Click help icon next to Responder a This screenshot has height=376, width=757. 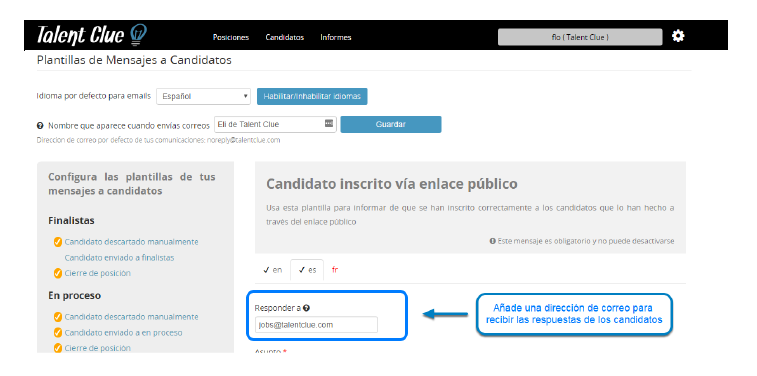click(306, 308)
